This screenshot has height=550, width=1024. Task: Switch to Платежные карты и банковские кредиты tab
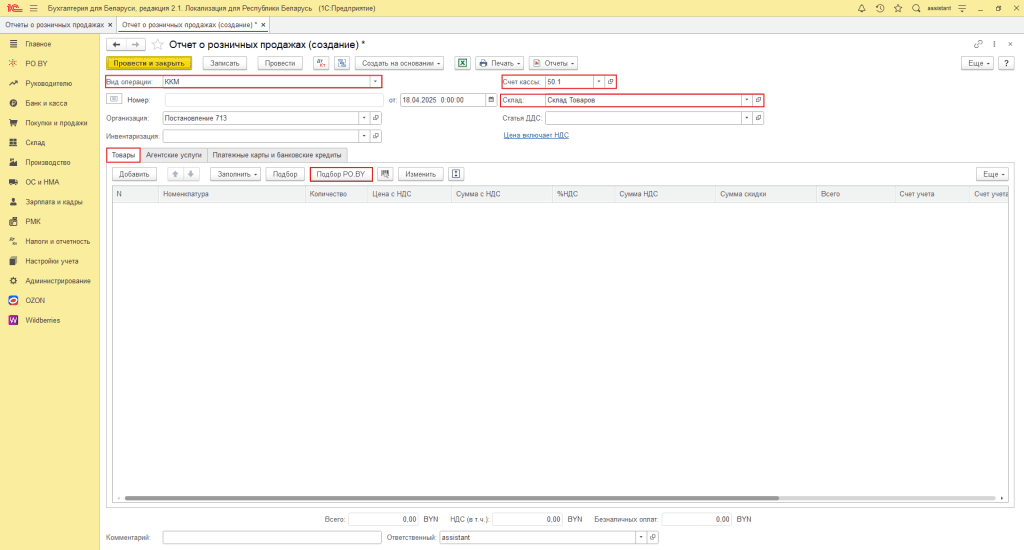[277, 155]
